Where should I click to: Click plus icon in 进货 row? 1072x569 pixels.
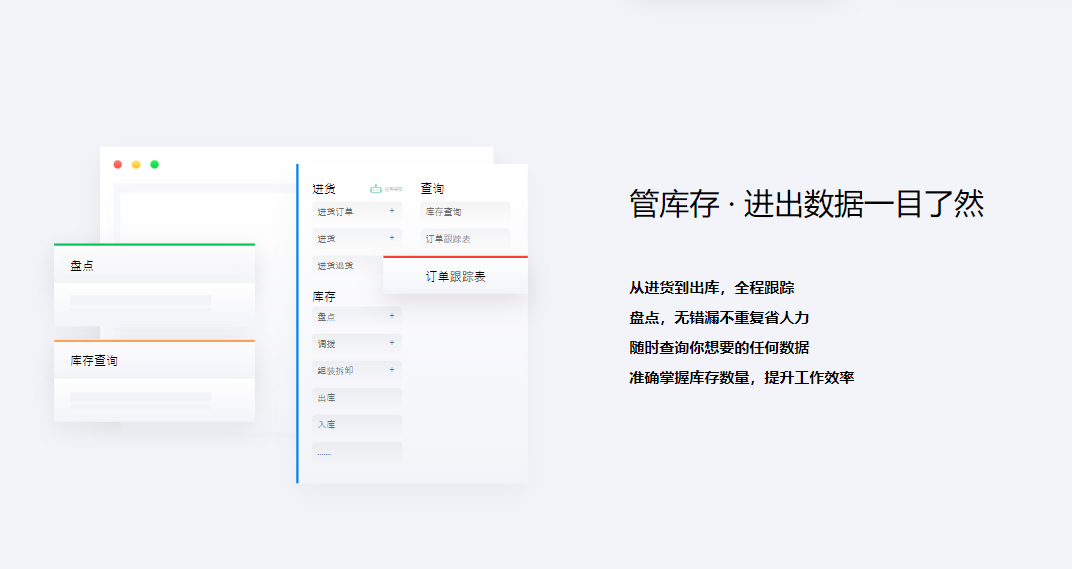pos(392,238)
